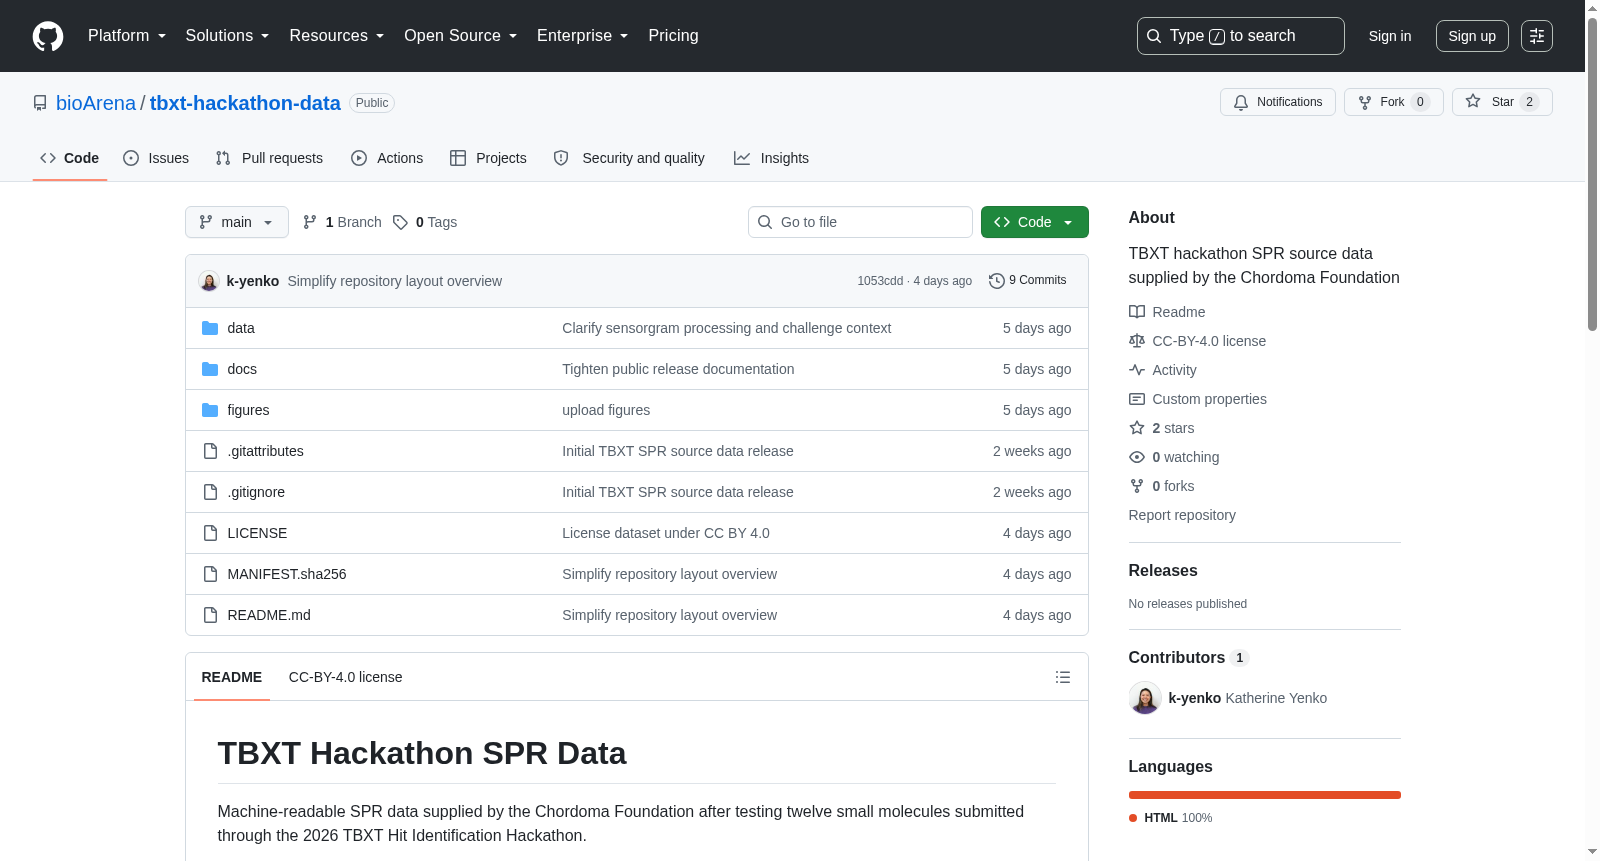View 0 forks list
Image resolution: width=1600 pixels, height=861 pixels.
tap(1162, 486)
